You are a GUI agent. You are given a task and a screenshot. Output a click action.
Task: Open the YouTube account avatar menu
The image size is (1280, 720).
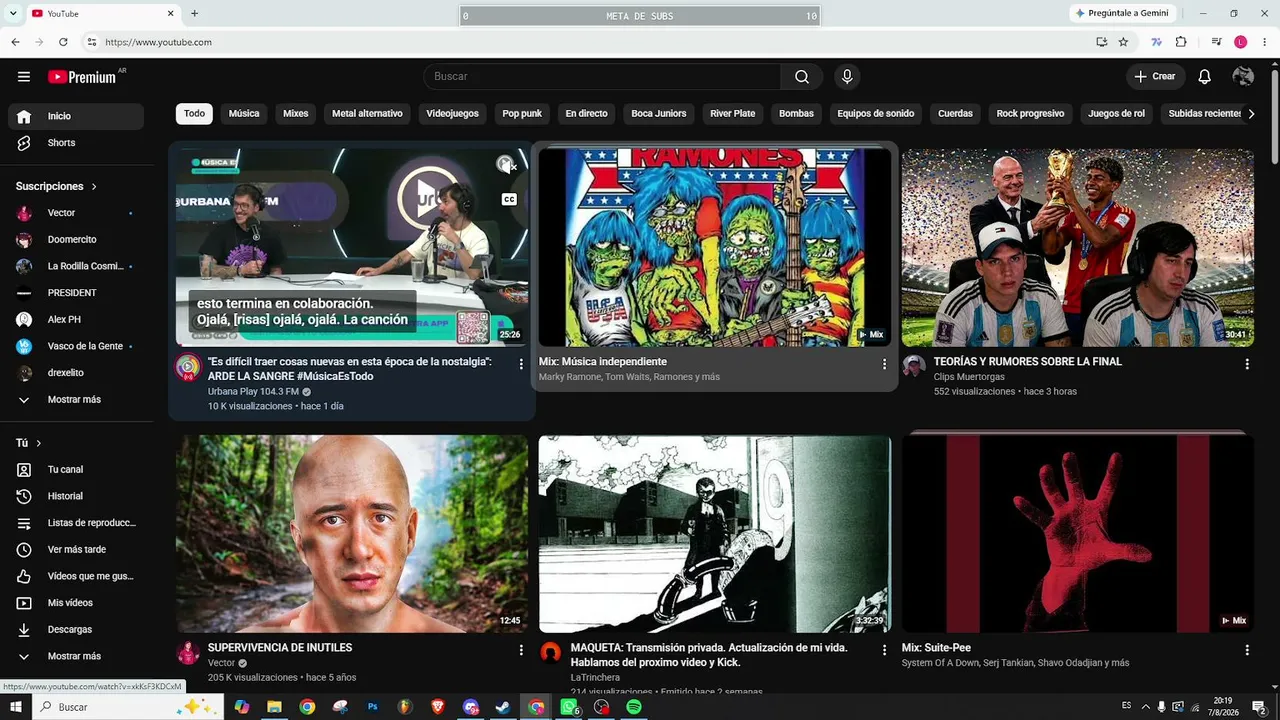1243,77
